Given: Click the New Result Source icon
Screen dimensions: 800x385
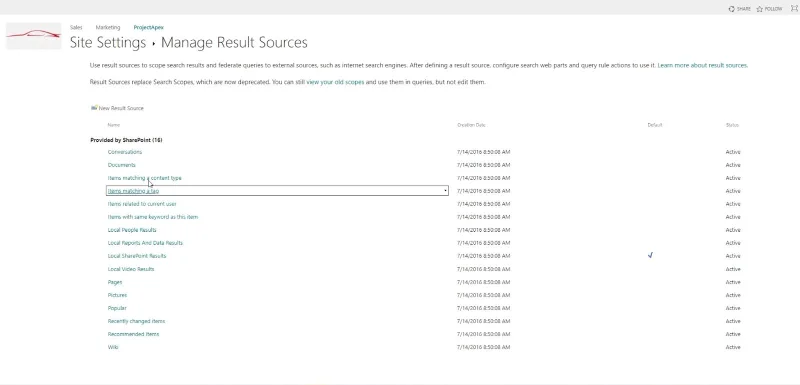Looking at the screenshot, I should click(x=94, y=108).
